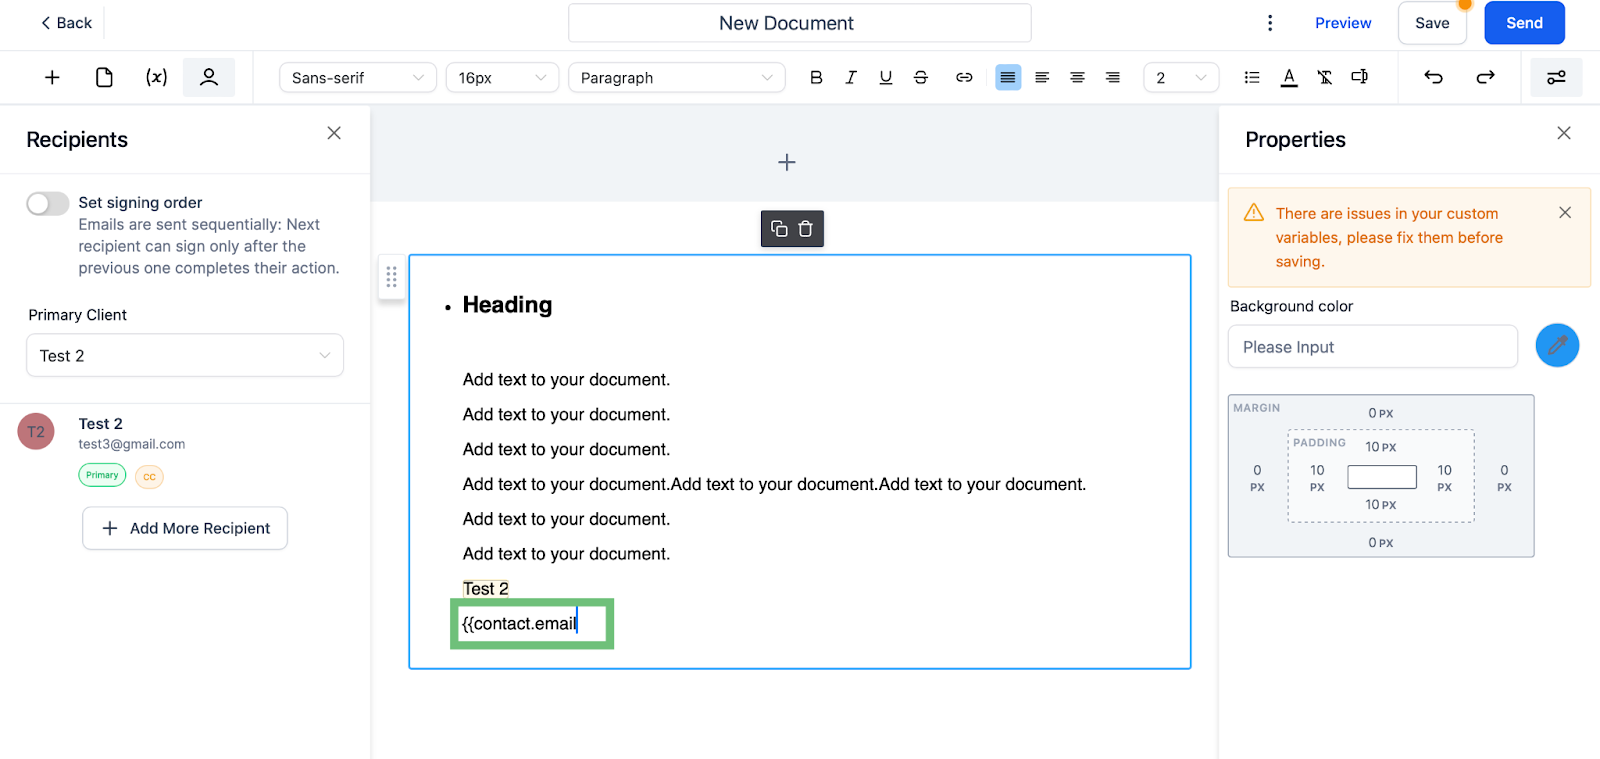1600x759 pixels.
Task: Dismiss the custom variables warning
Action: (1565, 212)
